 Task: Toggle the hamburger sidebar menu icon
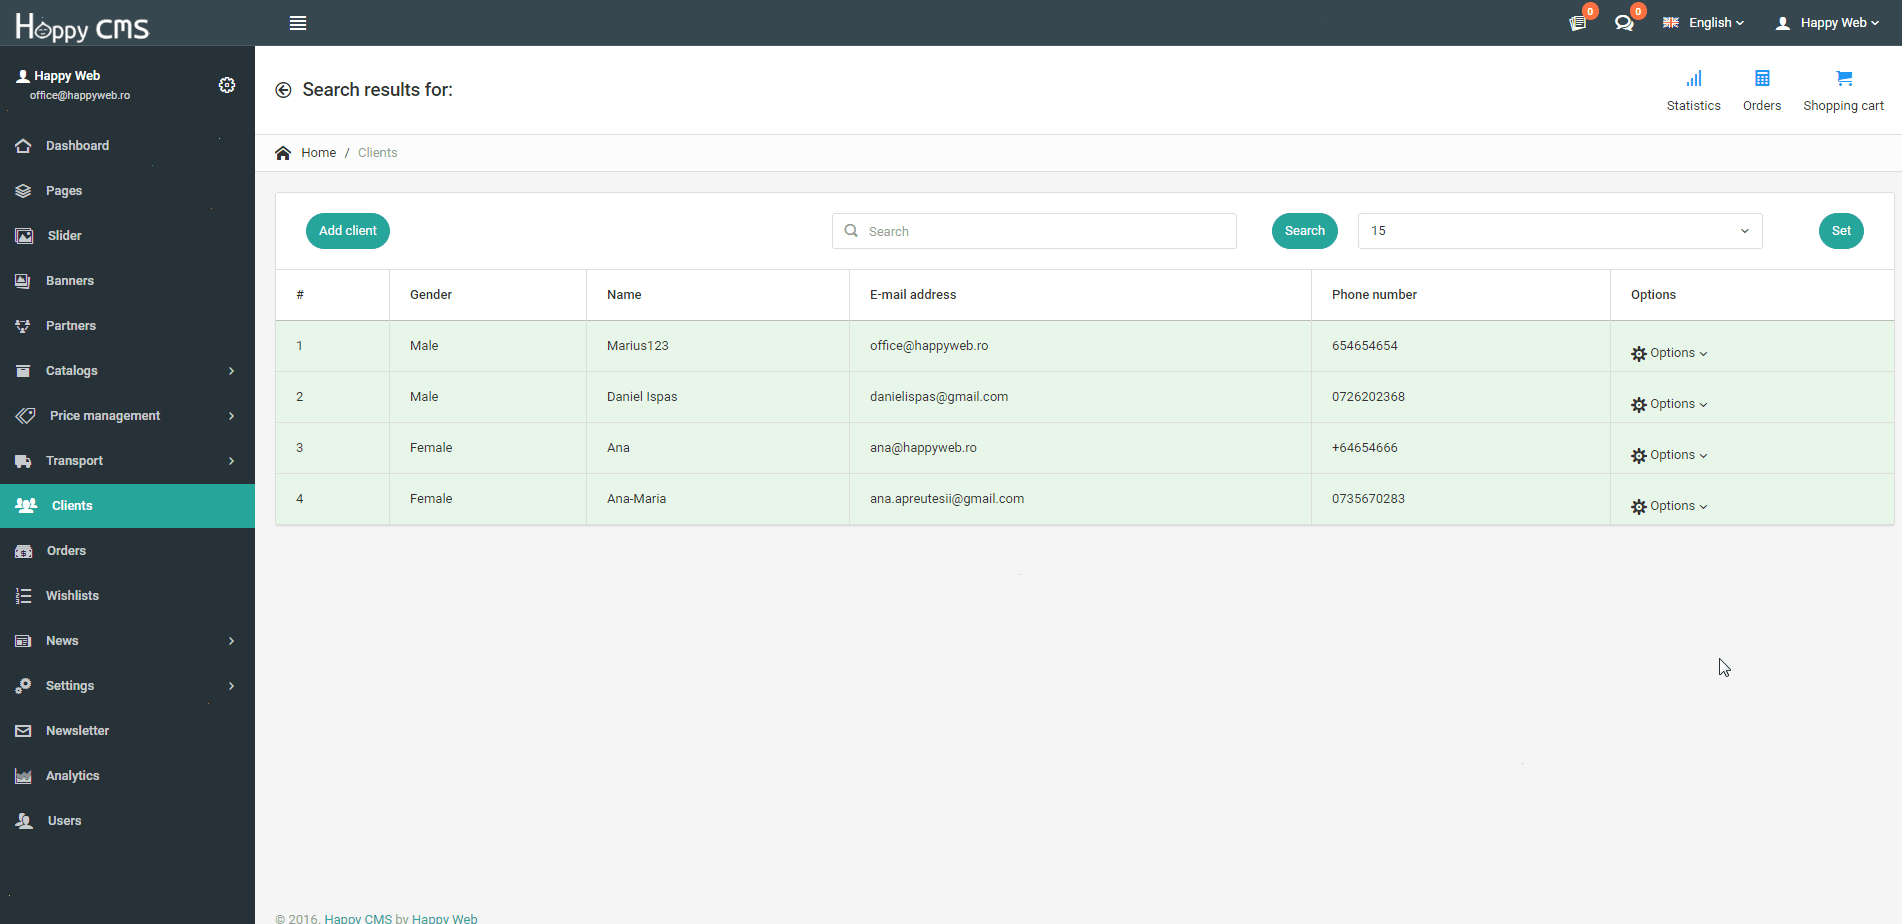(x=298, y=23)
